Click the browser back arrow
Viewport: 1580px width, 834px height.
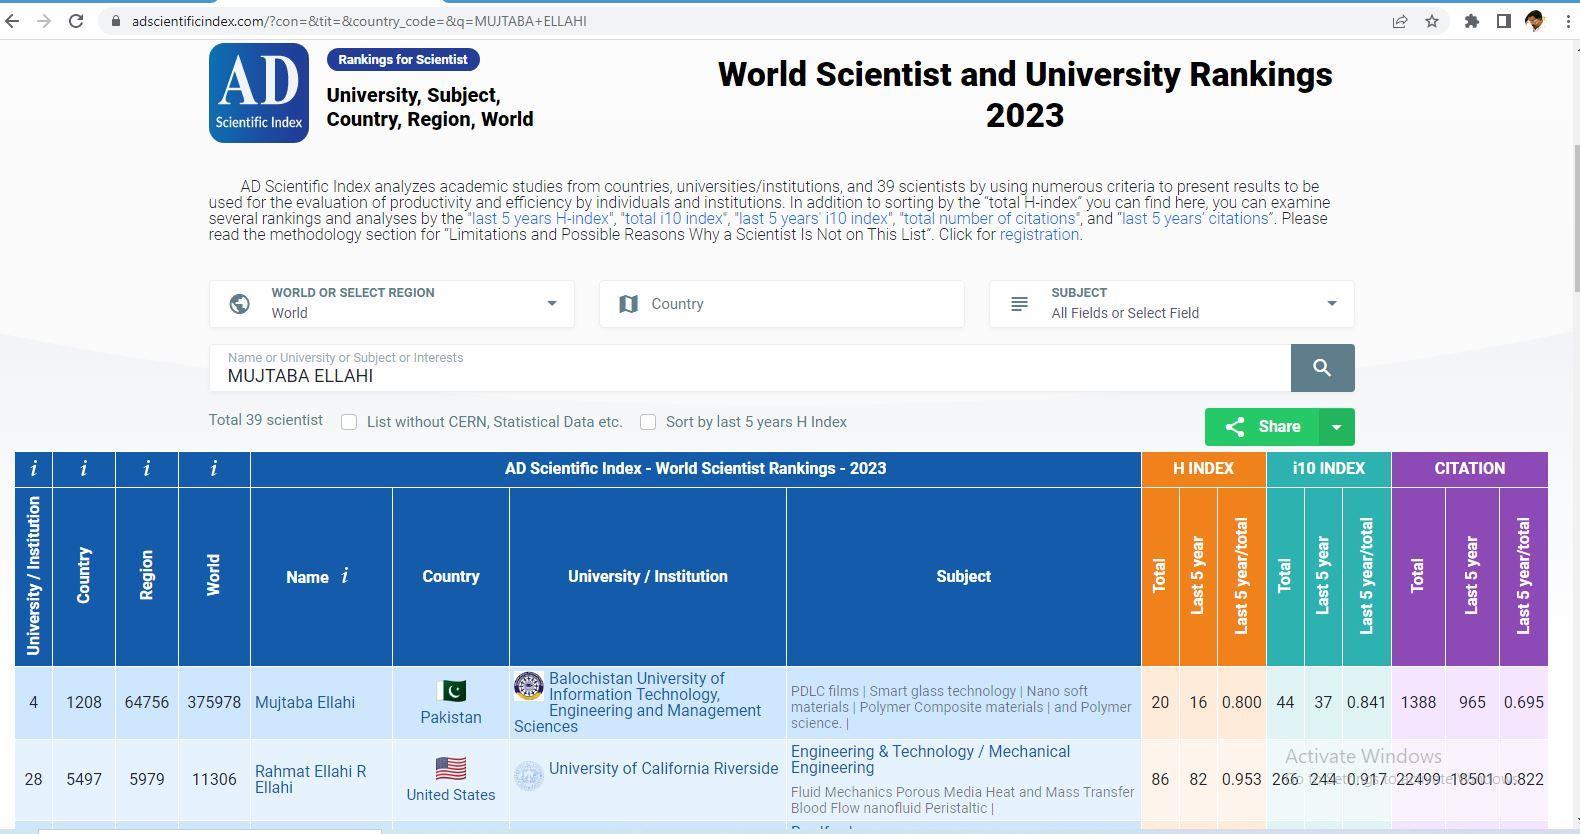(12, 21)
